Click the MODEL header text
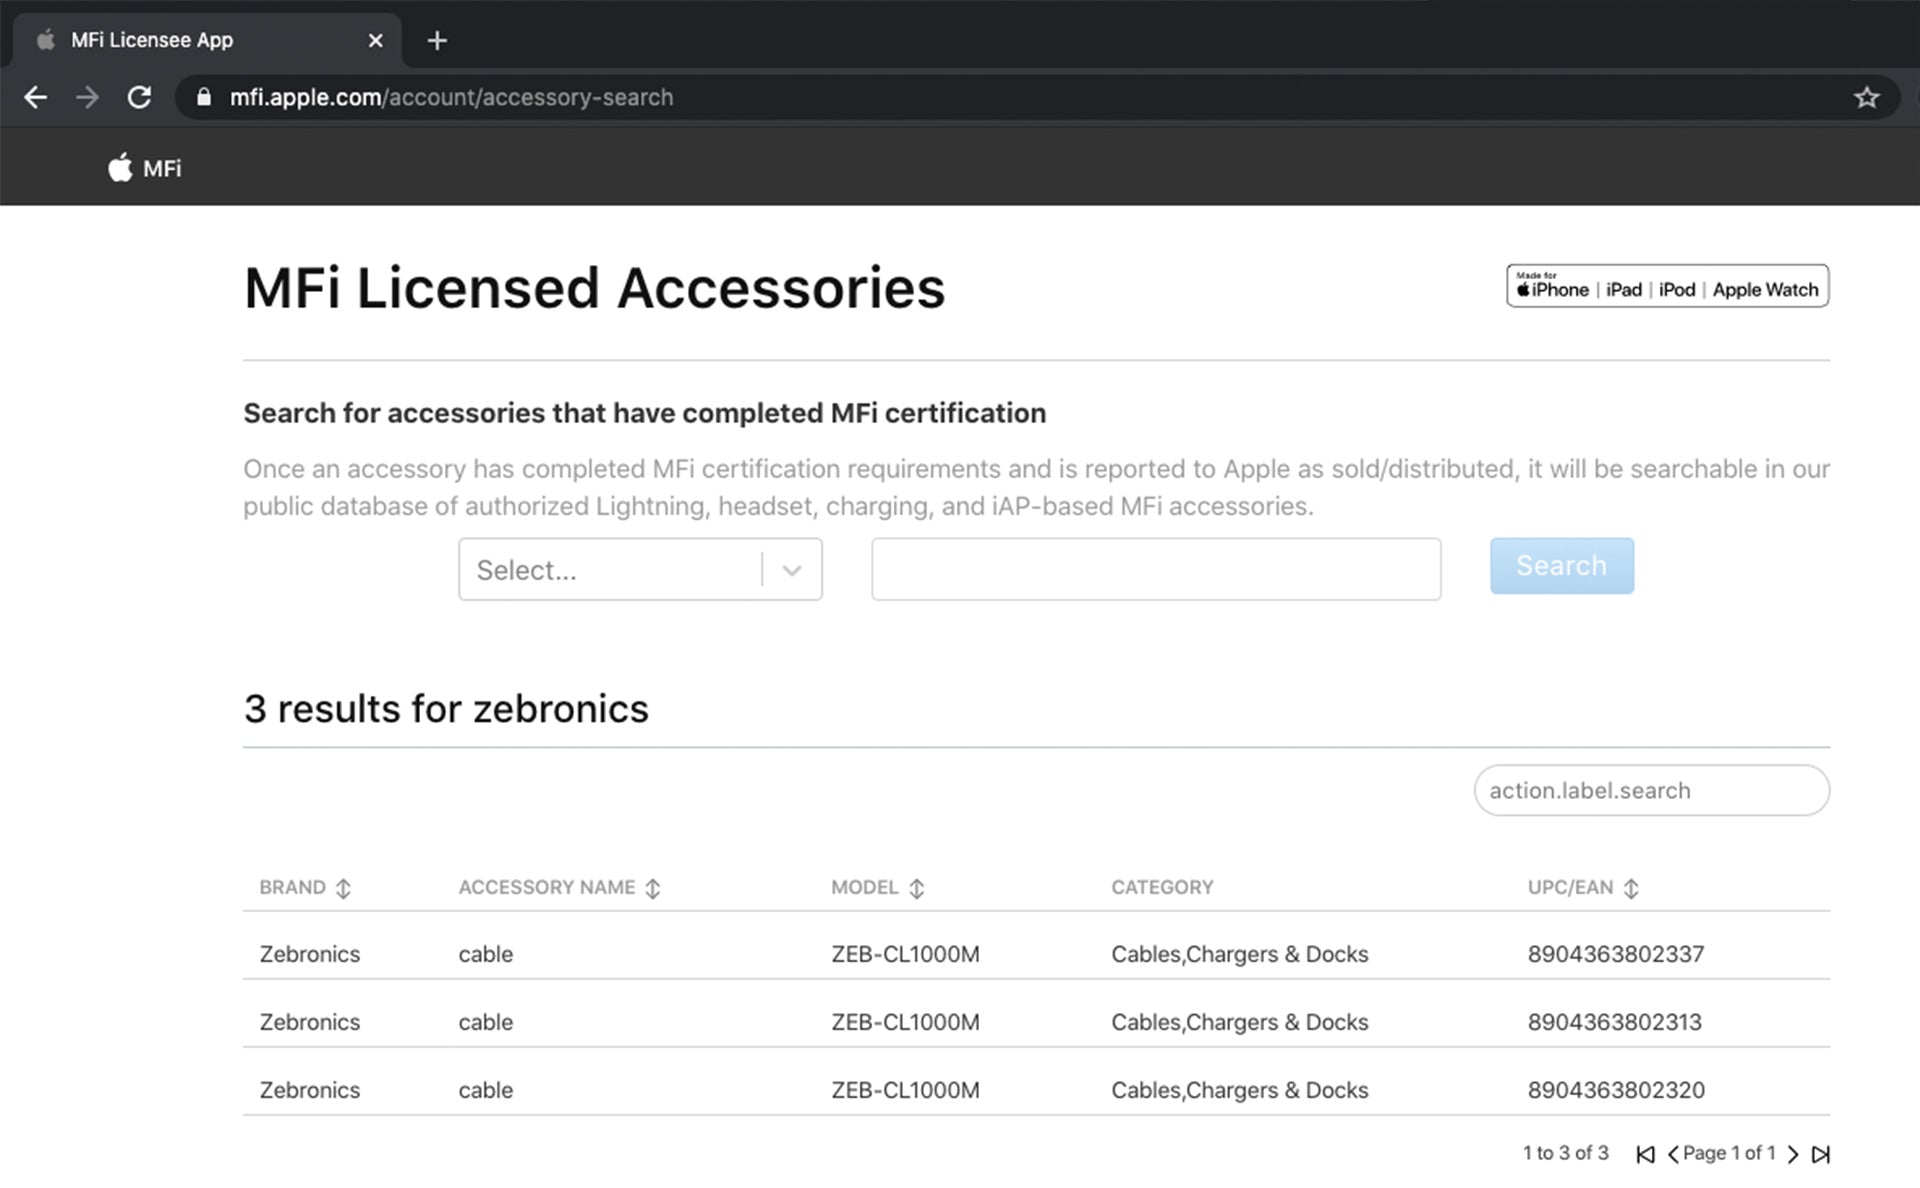Image resolution: width=1920 pixels, height=1188 pixels. [x=865, y=887]
